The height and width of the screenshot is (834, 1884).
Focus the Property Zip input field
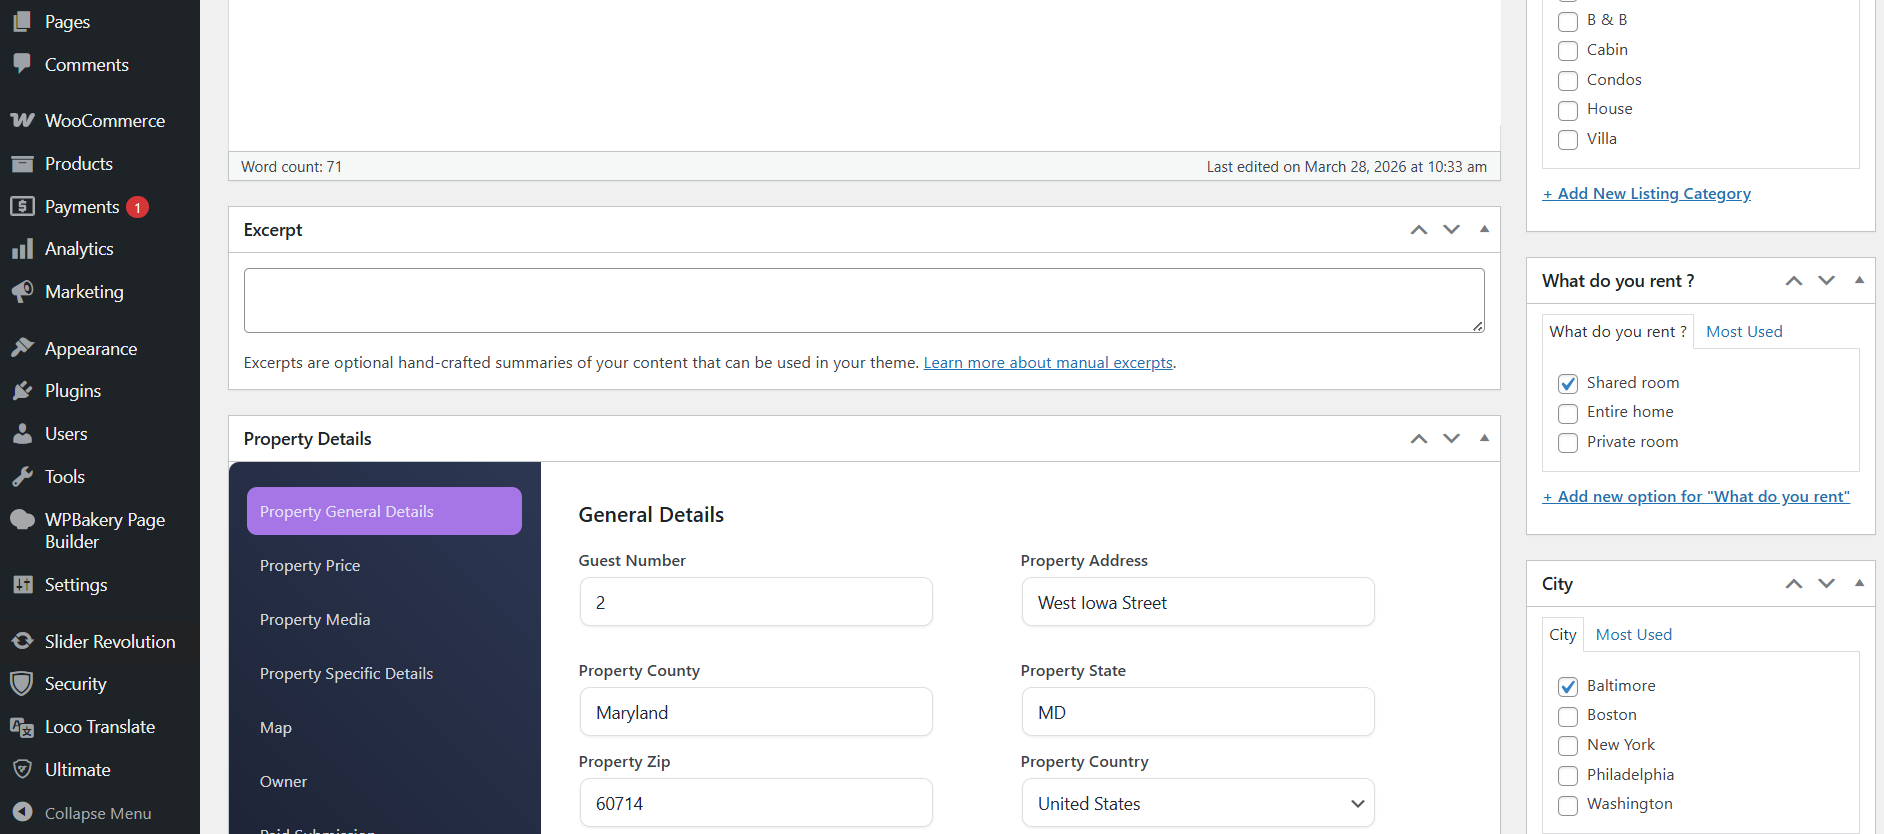(x=755, y=803)
